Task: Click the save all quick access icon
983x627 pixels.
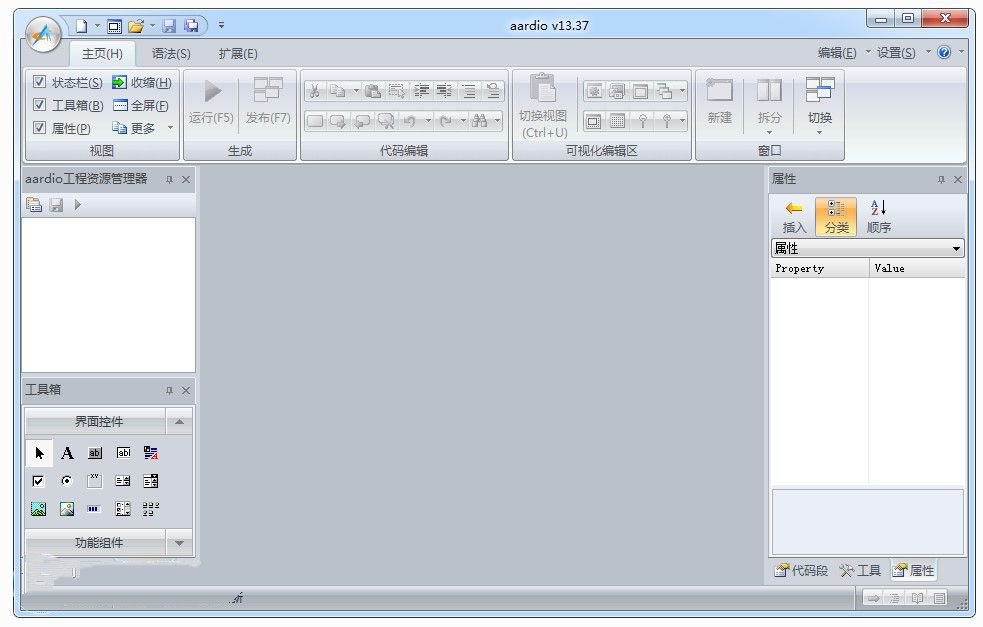Action: (191, 26)
